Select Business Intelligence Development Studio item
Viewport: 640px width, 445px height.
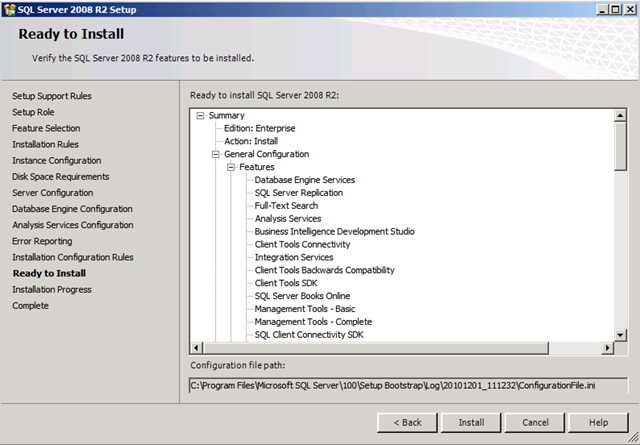click(335, 231)
